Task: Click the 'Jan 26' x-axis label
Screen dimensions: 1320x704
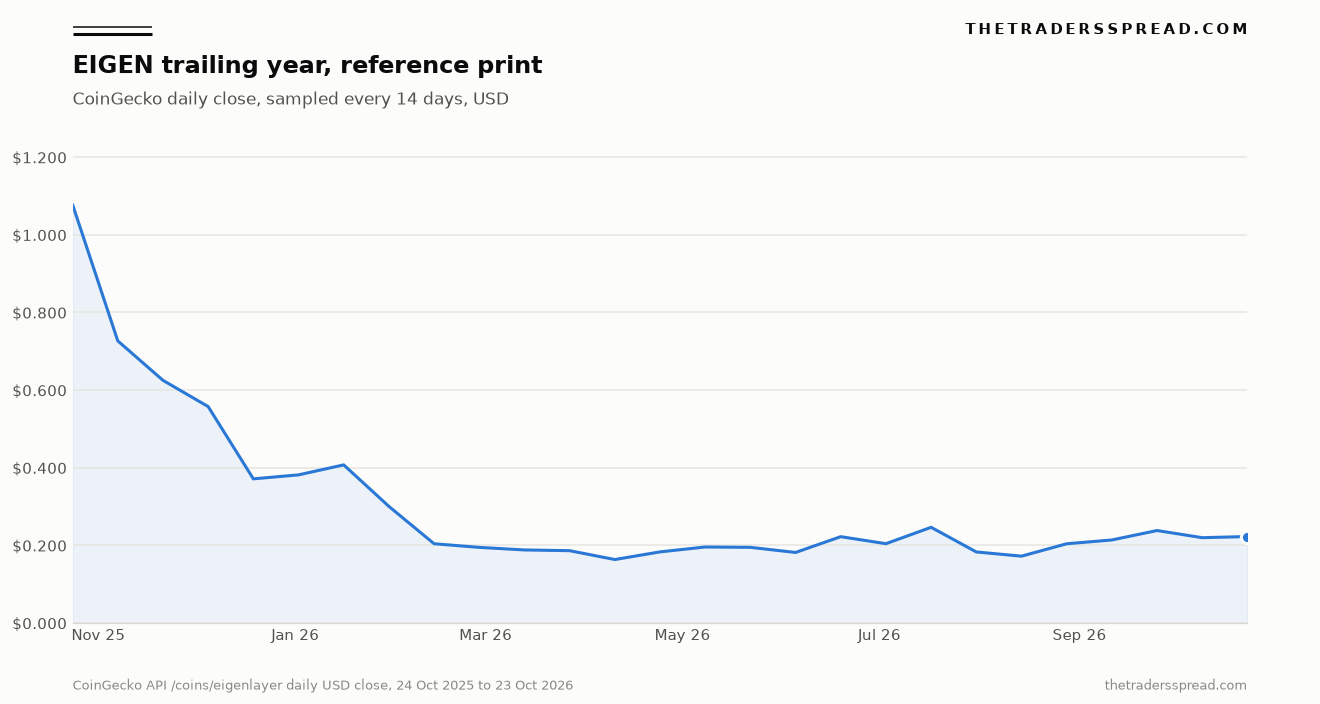Action: coord(295,635)
